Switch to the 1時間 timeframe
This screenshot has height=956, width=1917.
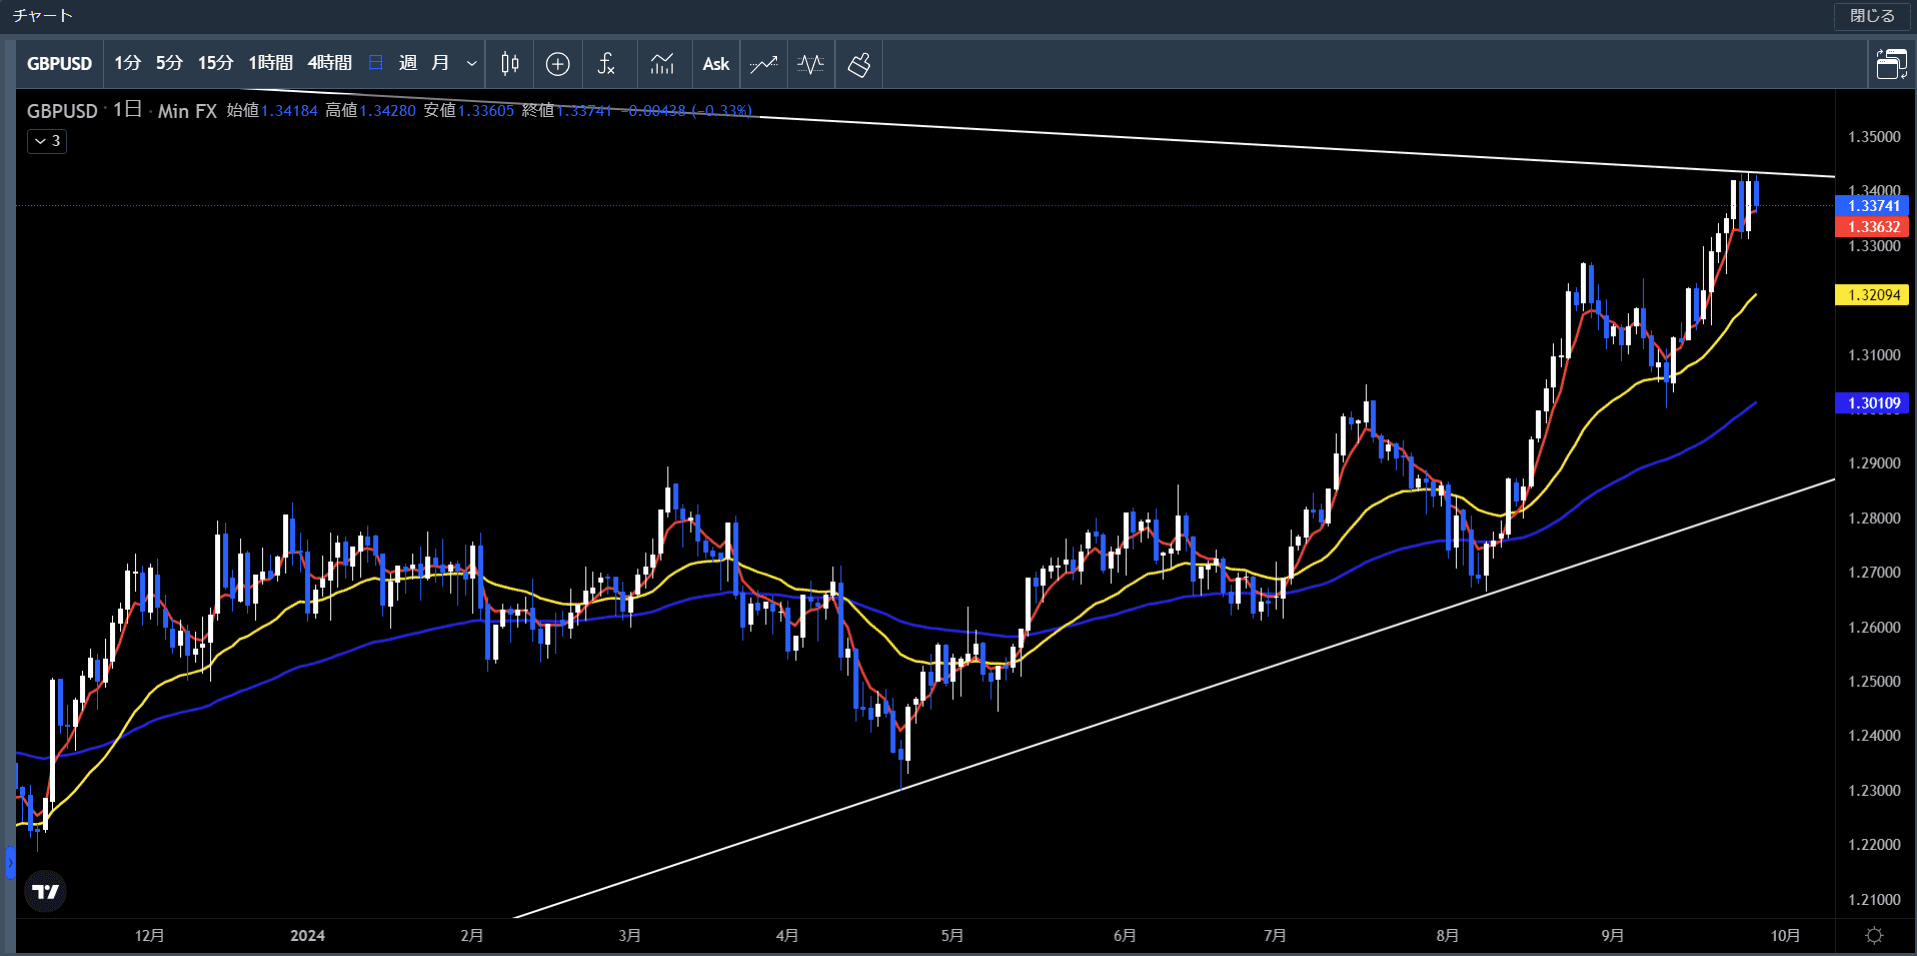point(270,63)
